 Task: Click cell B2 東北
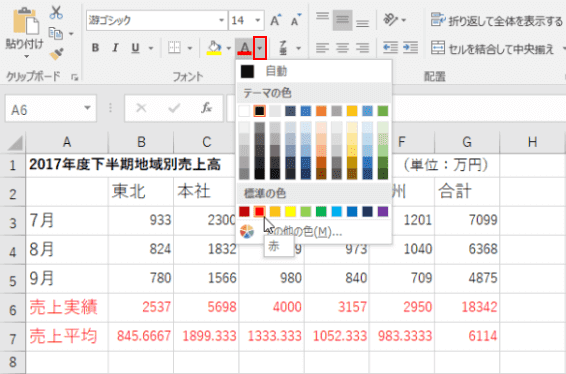tap(141, 192)
